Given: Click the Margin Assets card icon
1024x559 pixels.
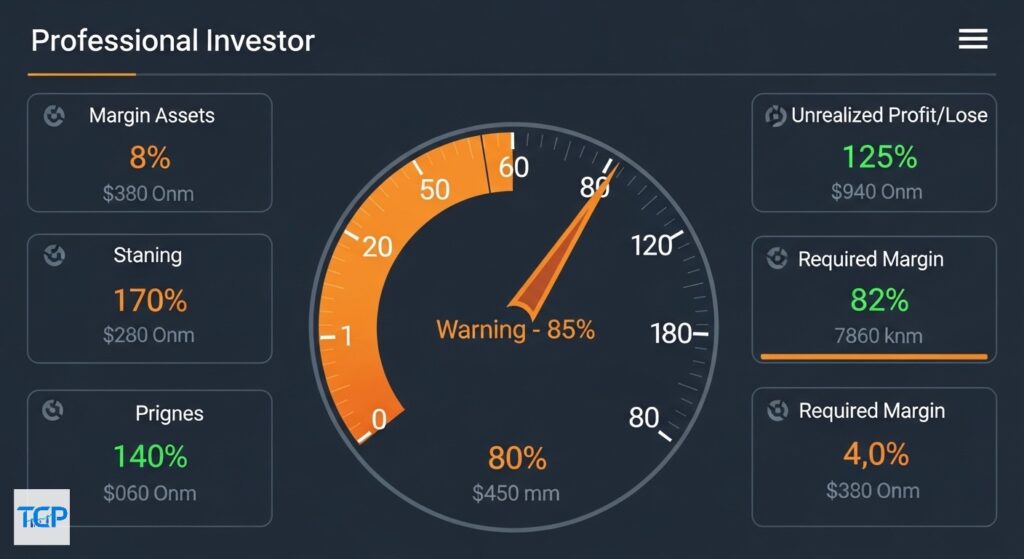Looking at the screenshot, I should point(55,116).
